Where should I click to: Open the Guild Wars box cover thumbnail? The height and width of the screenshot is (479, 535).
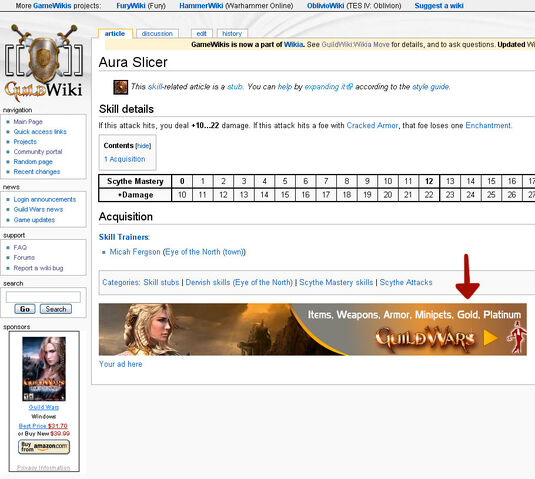point(44,368)
